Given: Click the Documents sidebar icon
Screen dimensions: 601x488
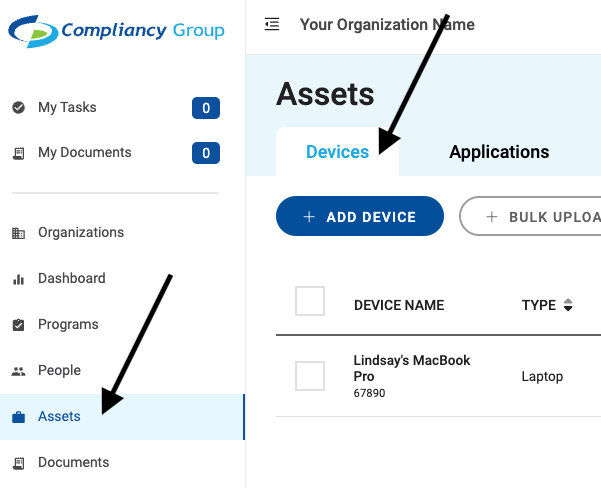Looking at the screenshot, I should click(x=18, y=463).
